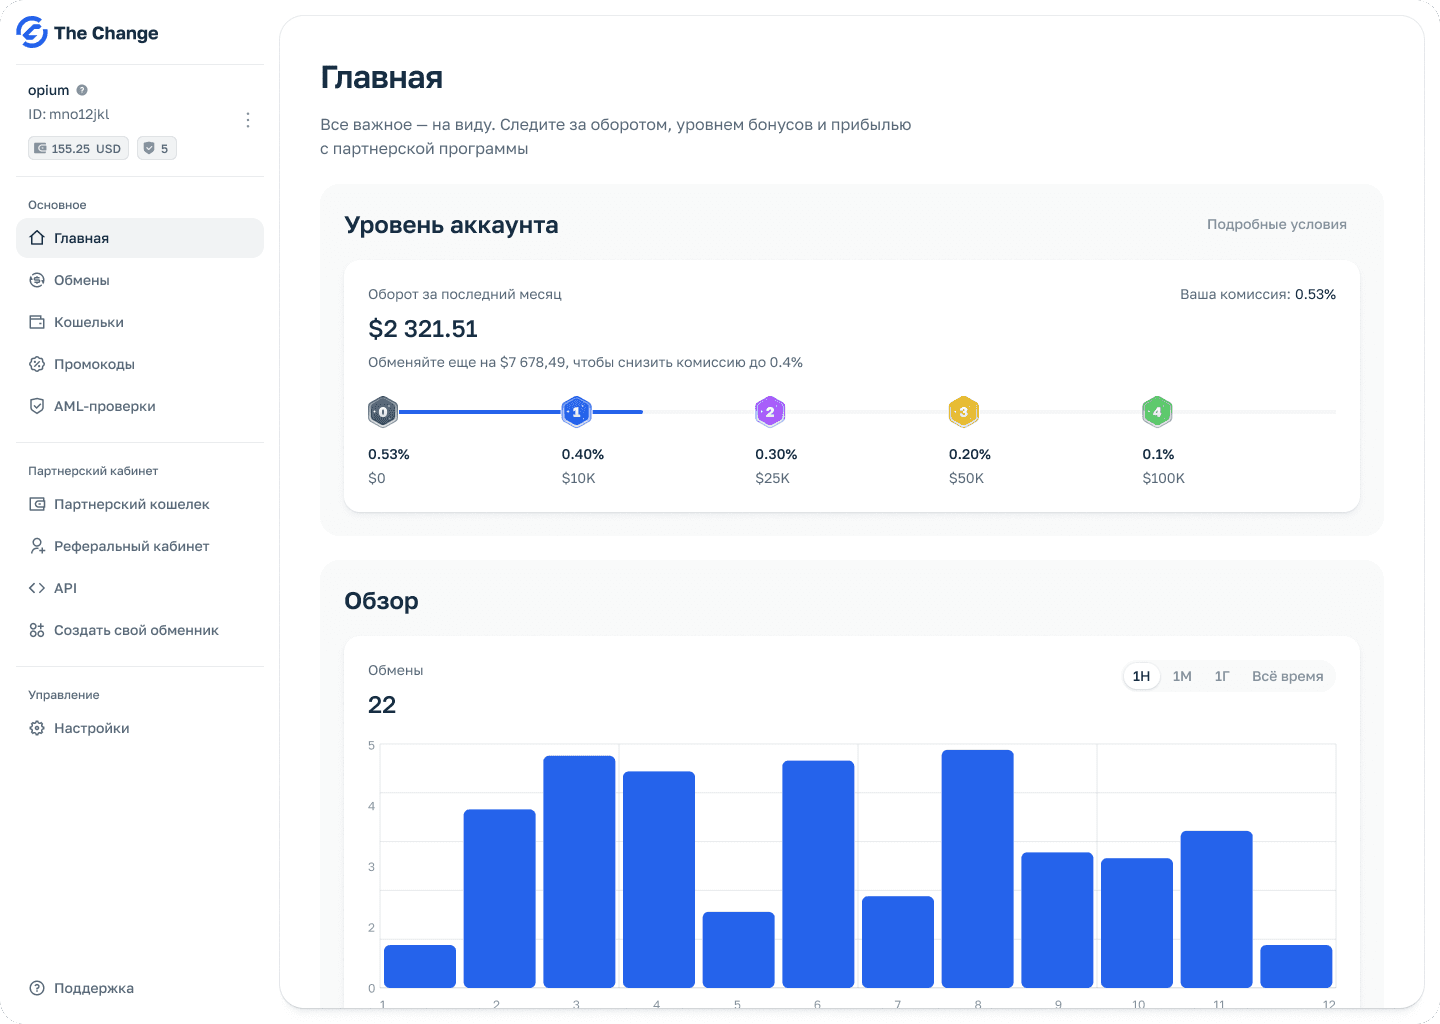Click the Поддержка help icon
Screen dimensions: 1440x1024
(37, 988)
